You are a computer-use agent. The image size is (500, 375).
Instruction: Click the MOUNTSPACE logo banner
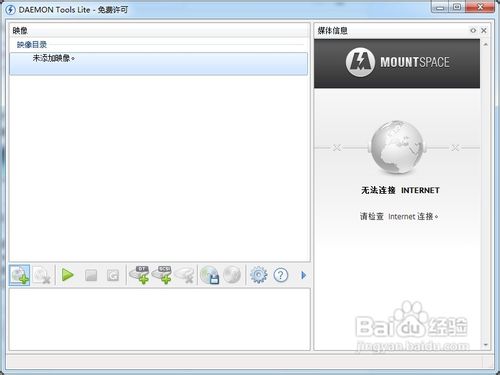(x=397, y=63)
